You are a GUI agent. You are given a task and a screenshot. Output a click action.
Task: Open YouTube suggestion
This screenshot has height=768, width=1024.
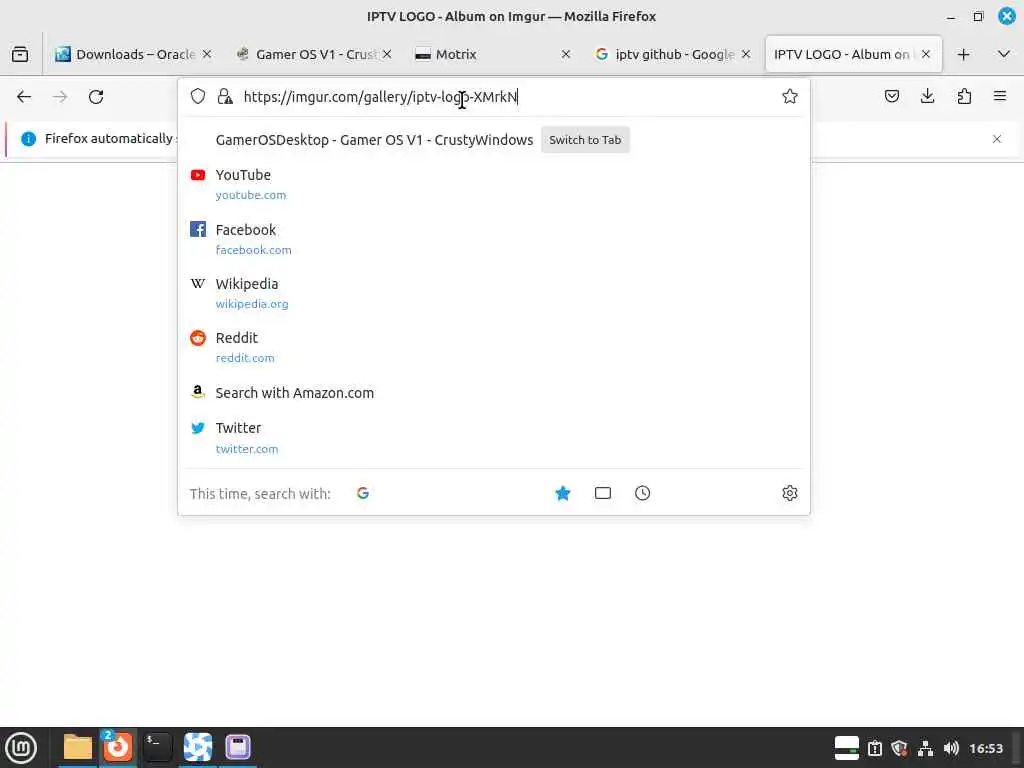(494, 184)
